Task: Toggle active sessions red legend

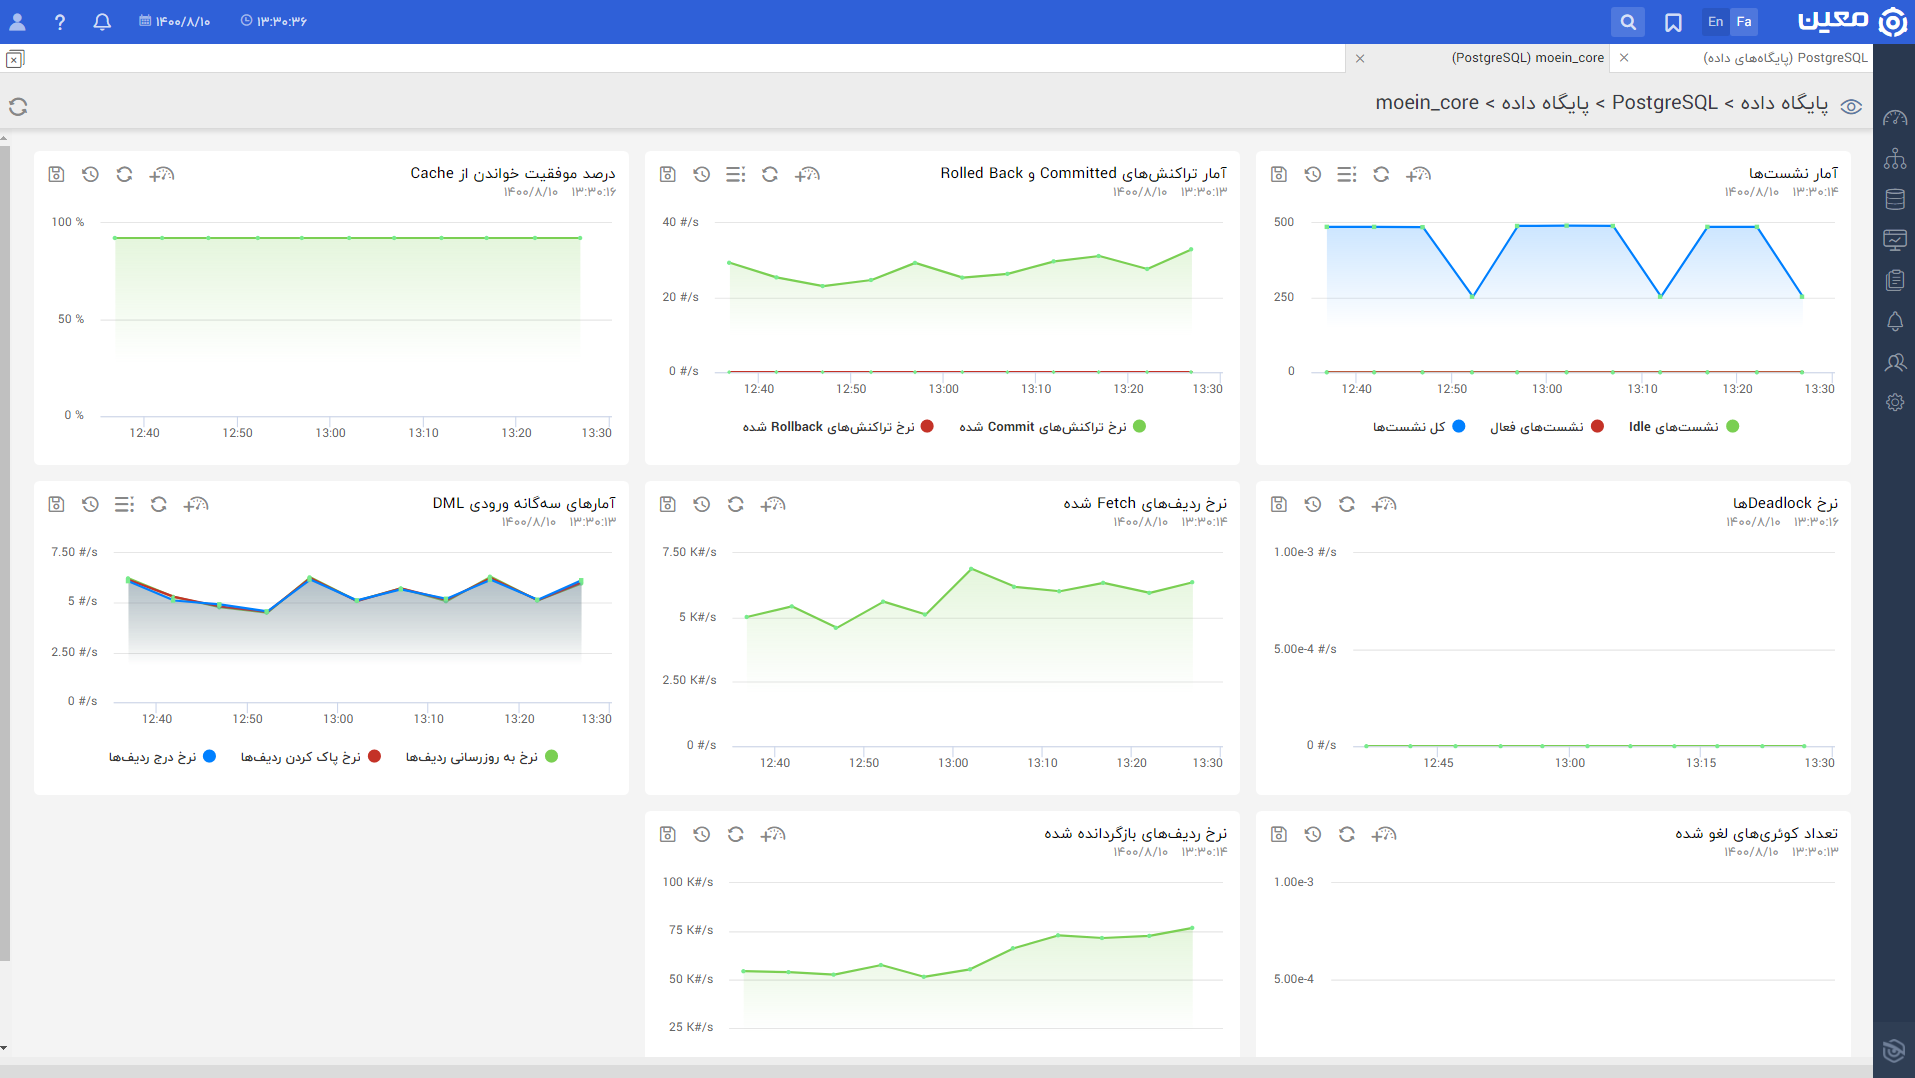Action: pos(1547,427)
